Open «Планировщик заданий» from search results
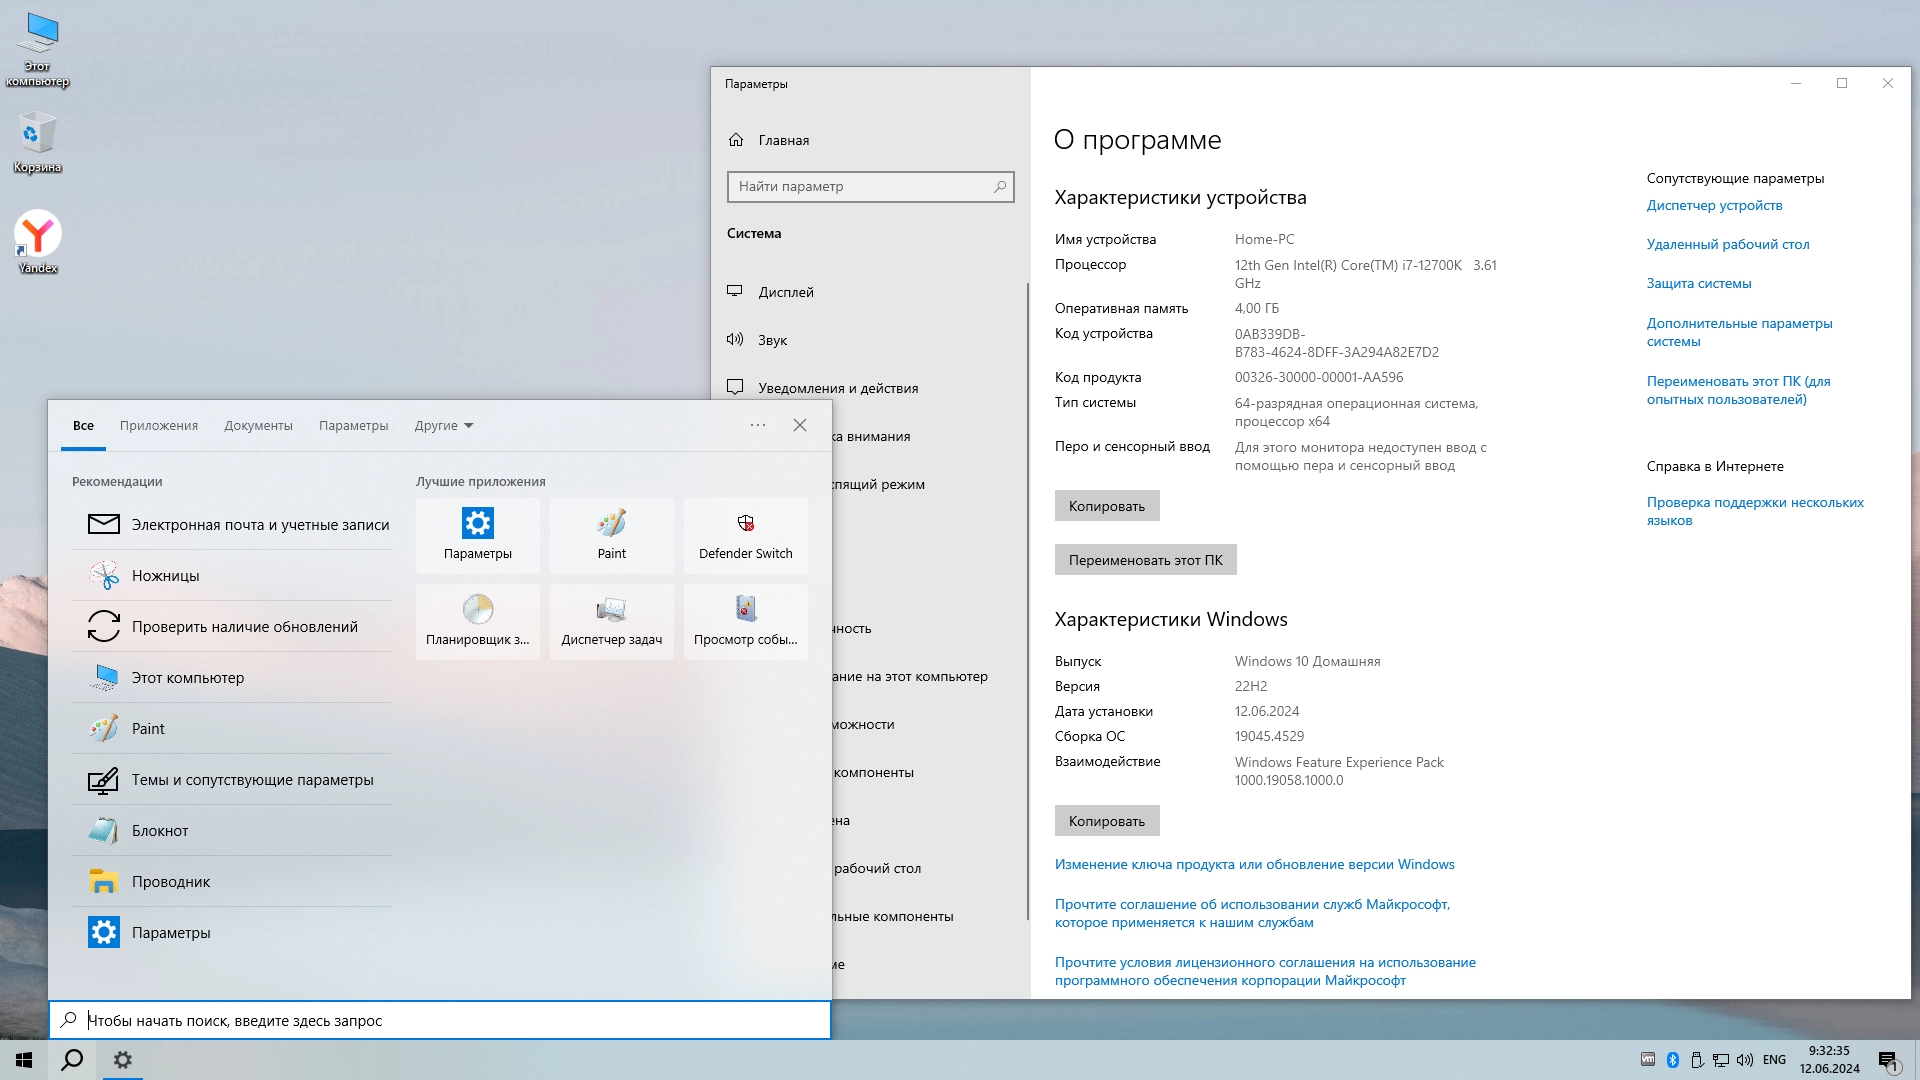 (x=478, y=621)
